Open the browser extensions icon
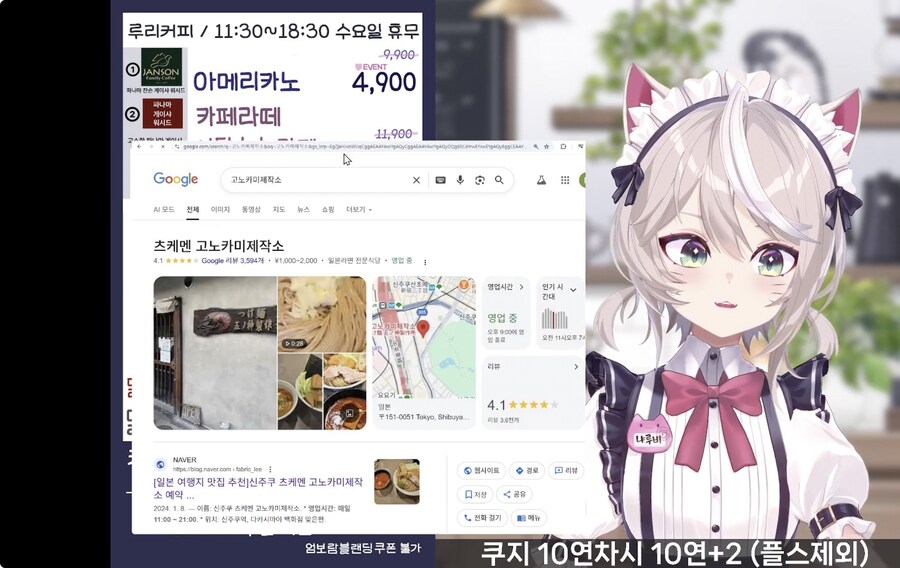900x568 pixels. tap(563, 147)
